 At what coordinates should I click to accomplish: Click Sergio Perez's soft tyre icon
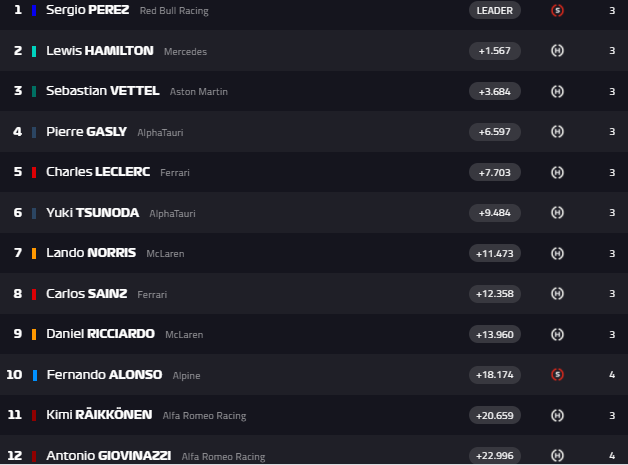point(557,10)
